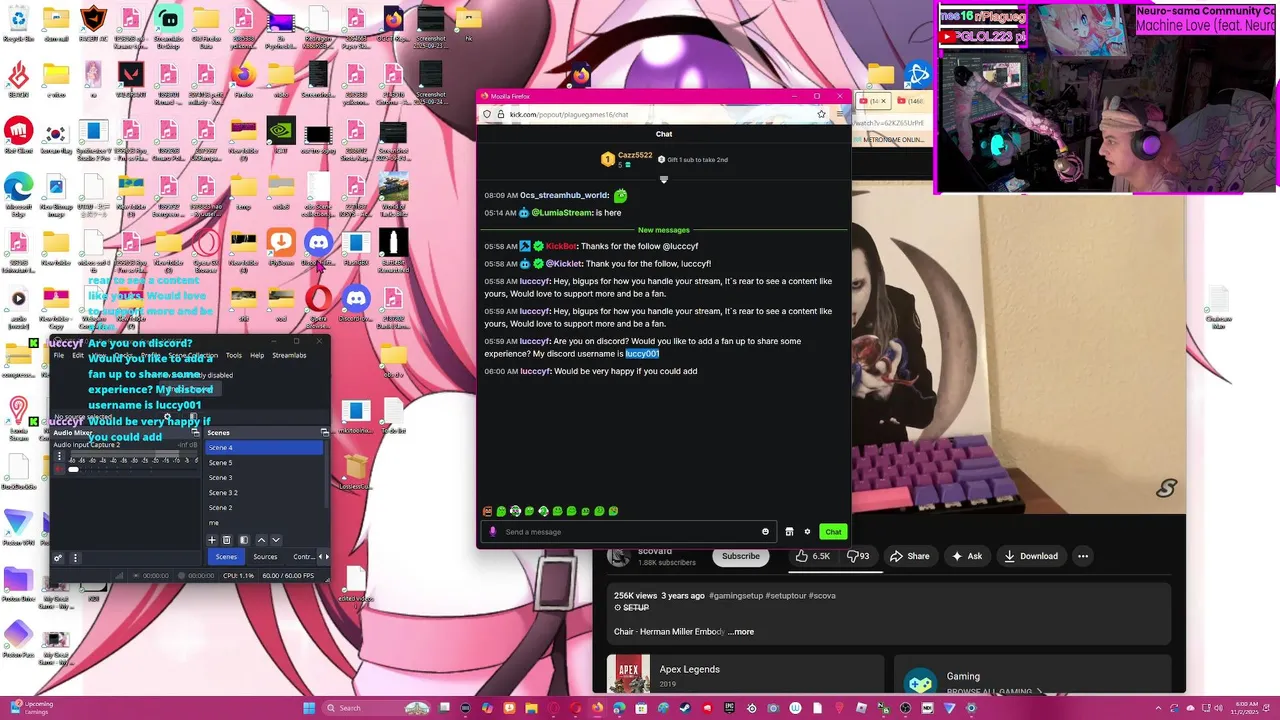Open Firefox from the taskbar

point(597,708)
